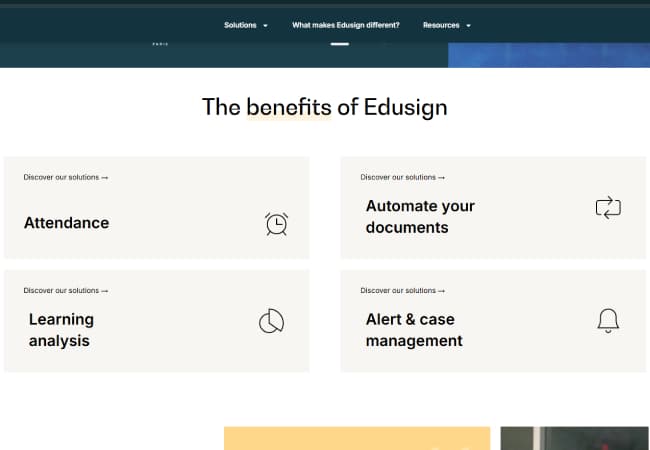This screenshot has width=650, height=450.
Task: Click the arrow next to Solutions
Action: (265, 26)
